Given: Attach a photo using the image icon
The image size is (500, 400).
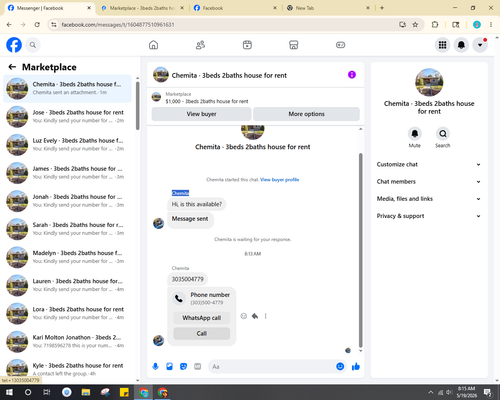Looking at the screenshot, I should (x=169, y=367).
